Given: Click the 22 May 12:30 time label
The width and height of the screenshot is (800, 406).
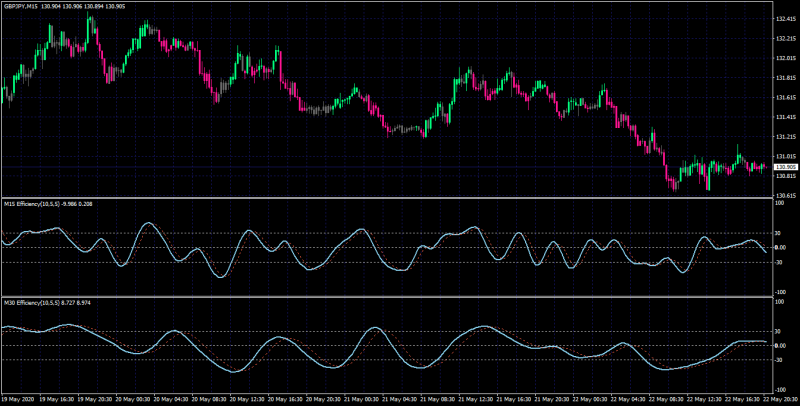Looking at the screenshot, I should [705, 399].
